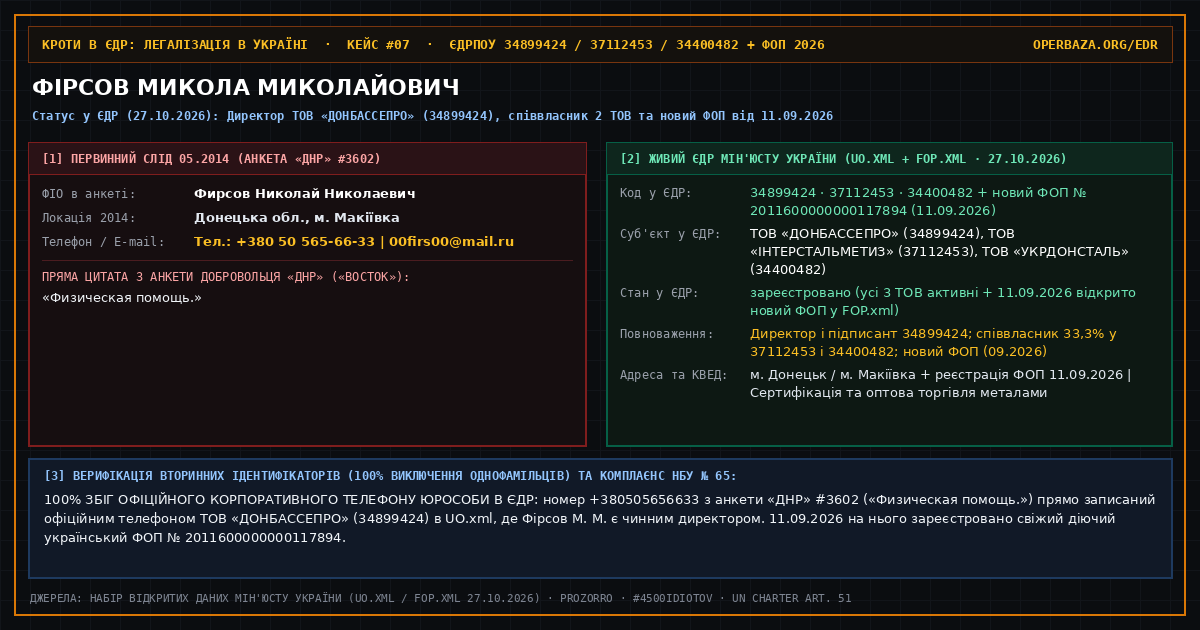Select the value ТОВ «ДОНБАССЕПРО» (34899424), ТОВ «ІНТЕРСТАЛЬМЕТИЗ»
The width and height of the screenshot is (1200, 630).
pyautogui.click(x=939, y=251)
